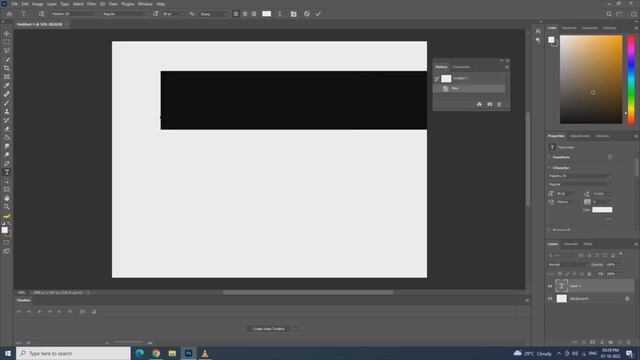Toggle the filter for type layers
Viewport: 640px width, 360px height.
597,255
